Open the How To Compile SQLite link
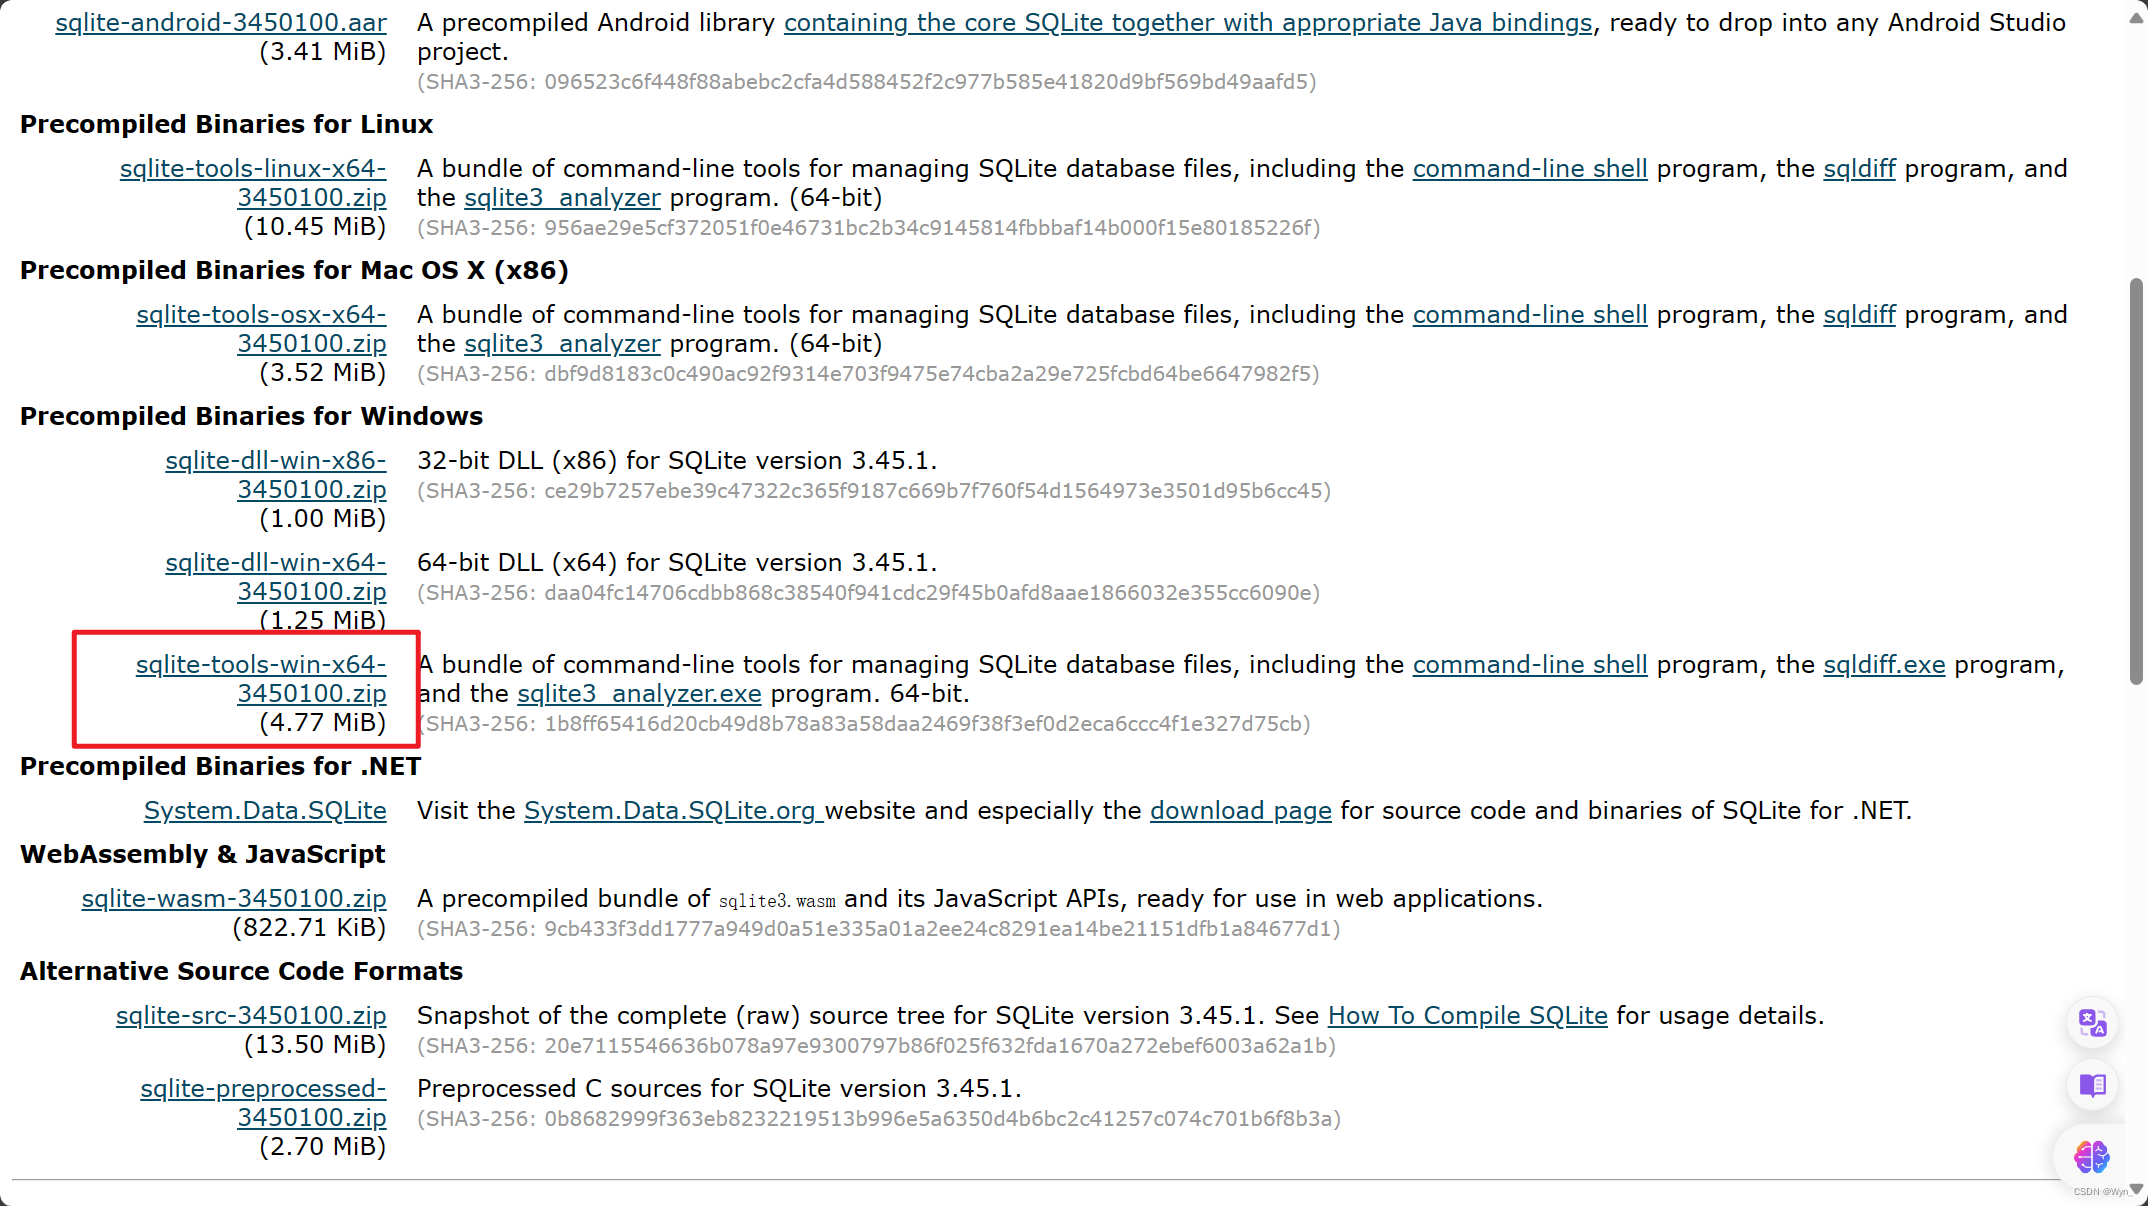 1466,1015
